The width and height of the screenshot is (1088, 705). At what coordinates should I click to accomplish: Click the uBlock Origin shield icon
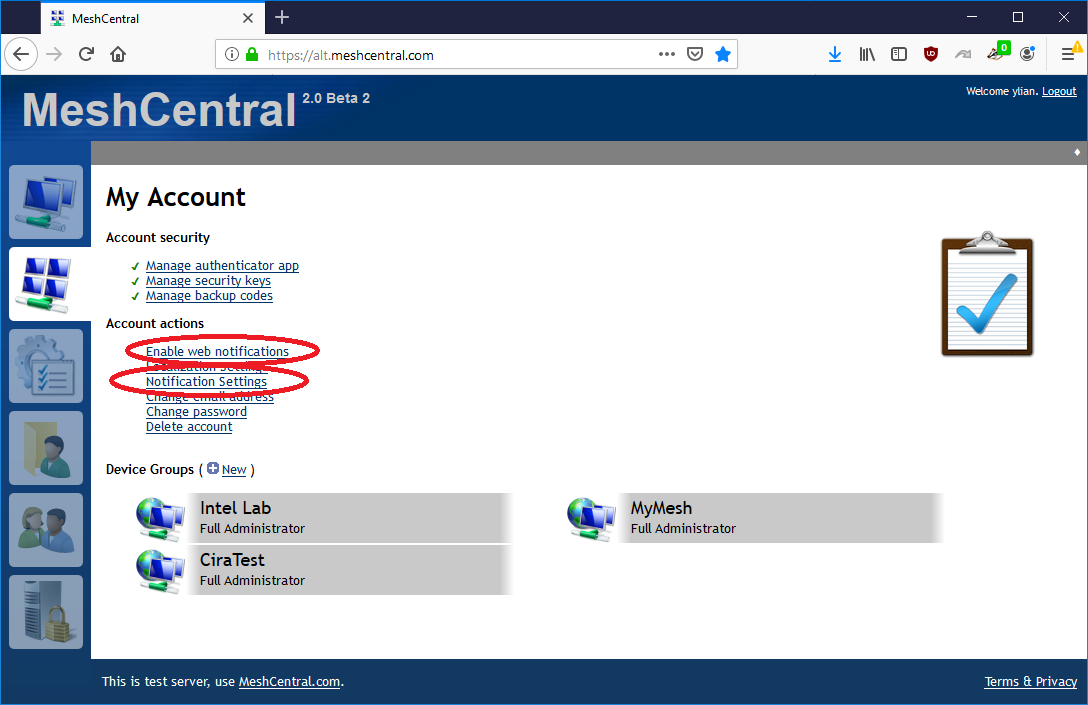931,54
